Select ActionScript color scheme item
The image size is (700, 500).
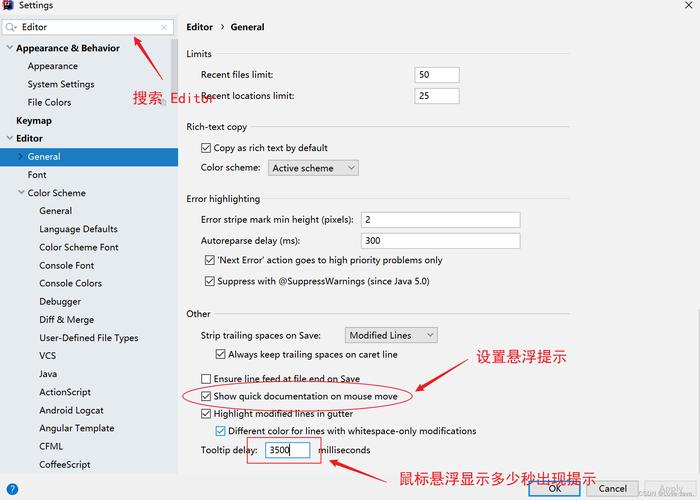(65, 392)
